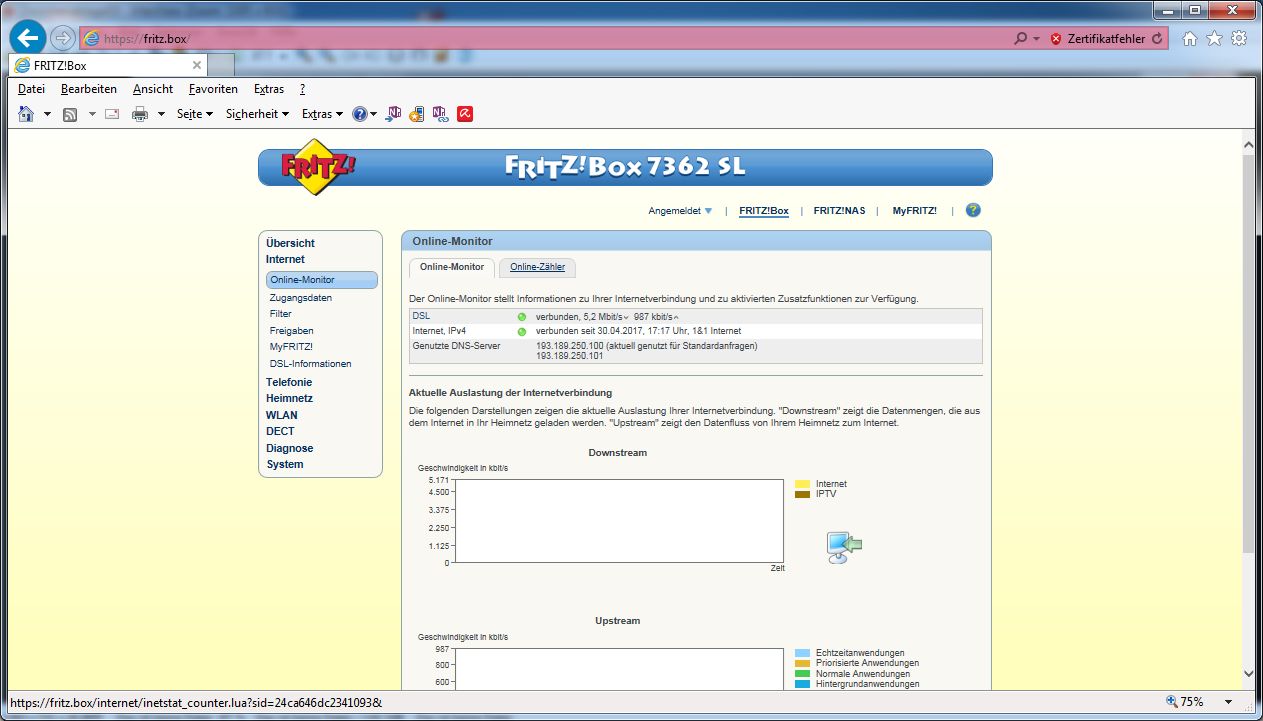1263x721 pixels.
Task: Select the Online-Monitor tab
Action: 451,267
